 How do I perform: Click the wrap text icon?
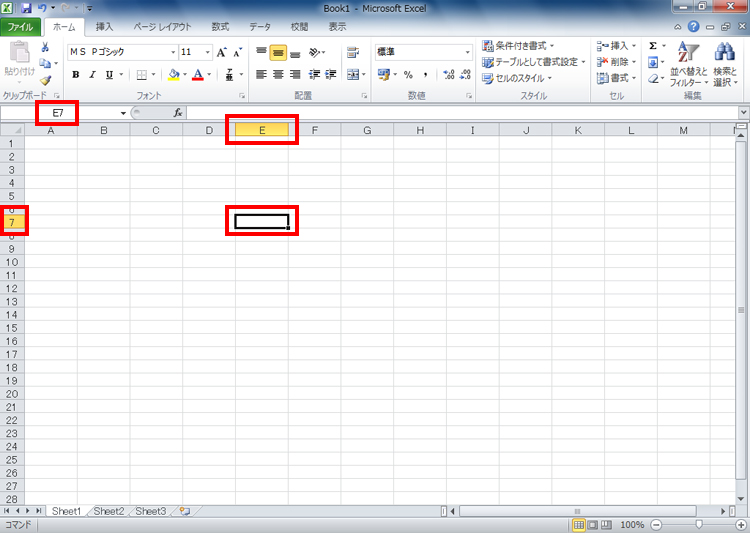pyautogui.click(x=353, y=52)
